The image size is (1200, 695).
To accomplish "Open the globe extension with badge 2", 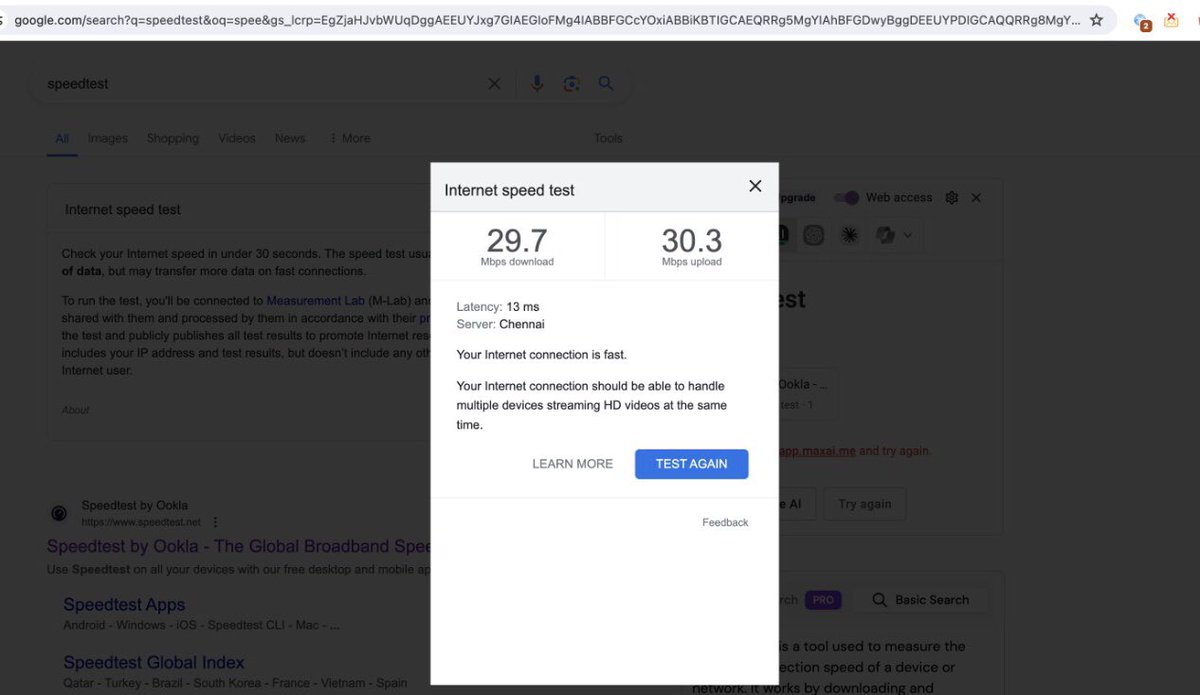I will pos(1142,21).
